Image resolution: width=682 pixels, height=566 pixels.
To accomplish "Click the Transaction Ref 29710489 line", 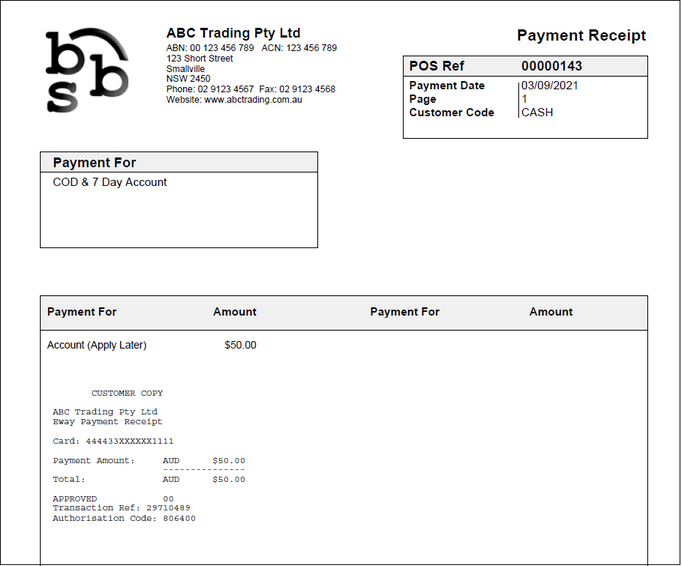I will 121,508.
